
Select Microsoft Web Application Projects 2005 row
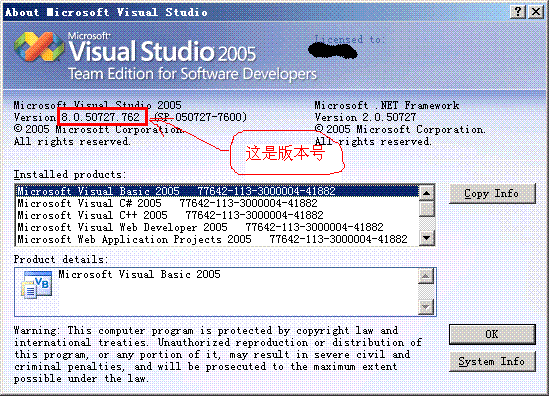[x=217, y=239]
